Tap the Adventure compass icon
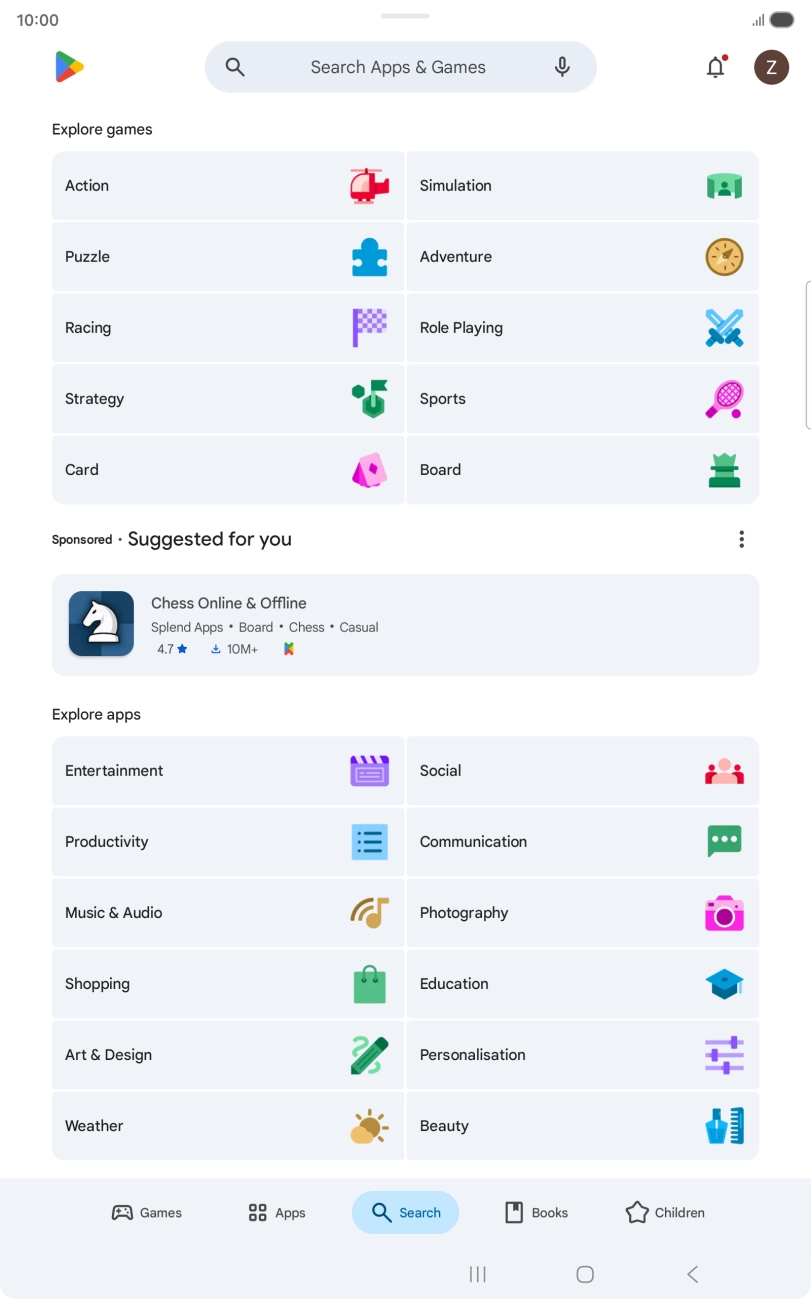Viewport: 811px width, 1299px height. (x=724, y=257)
